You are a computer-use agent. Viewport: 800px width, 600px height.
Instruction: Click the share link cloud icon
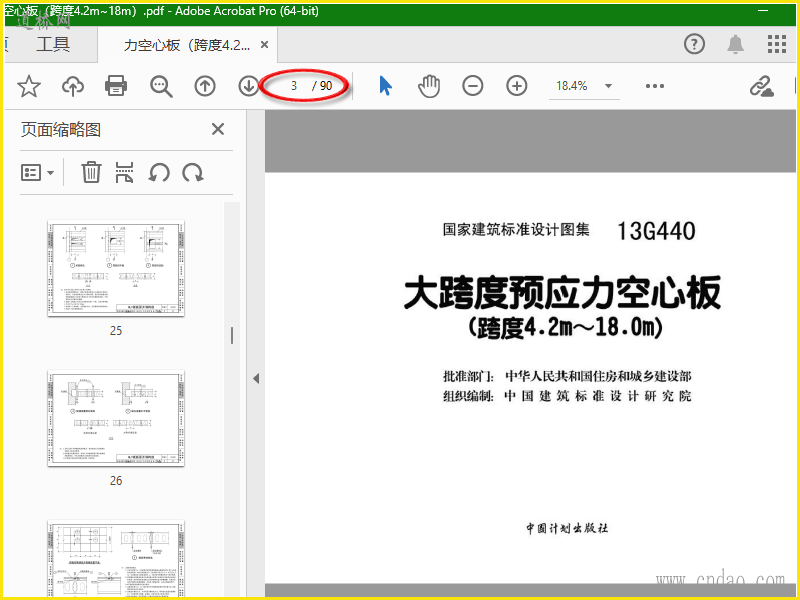pyautogui.click(x=761, y=86)
